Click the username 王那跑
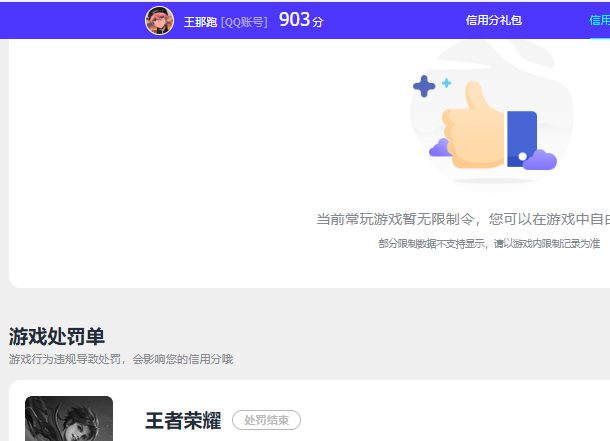 click(200, 22)
